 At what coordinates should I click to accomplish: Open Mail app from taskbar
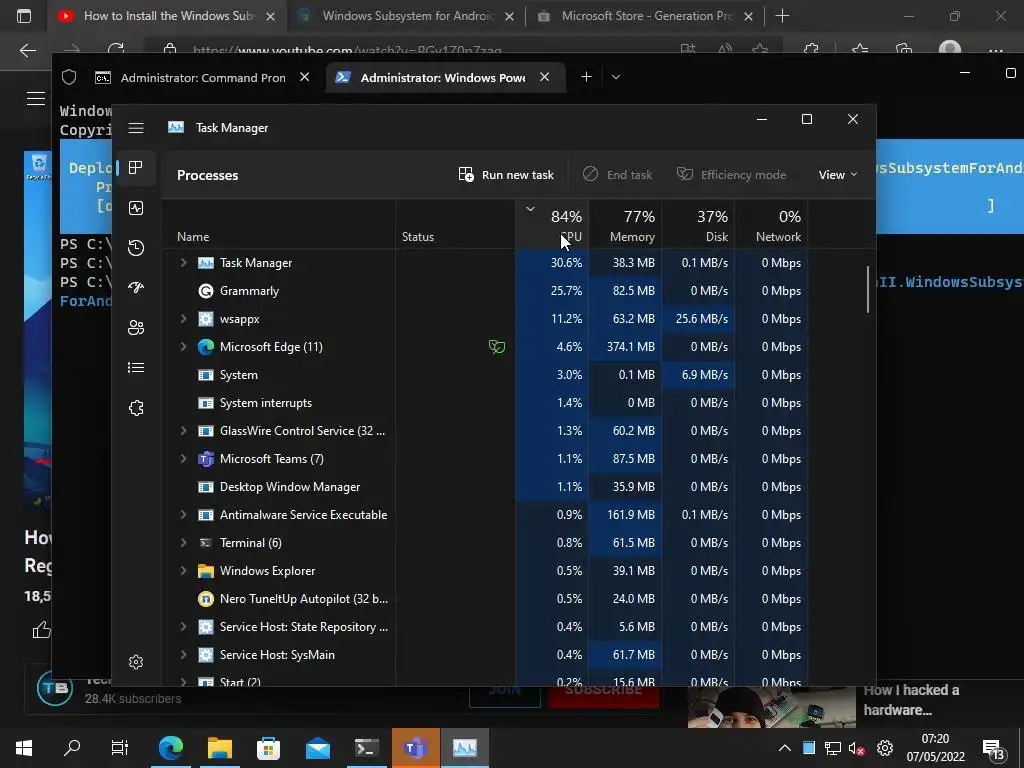(318, 748)
